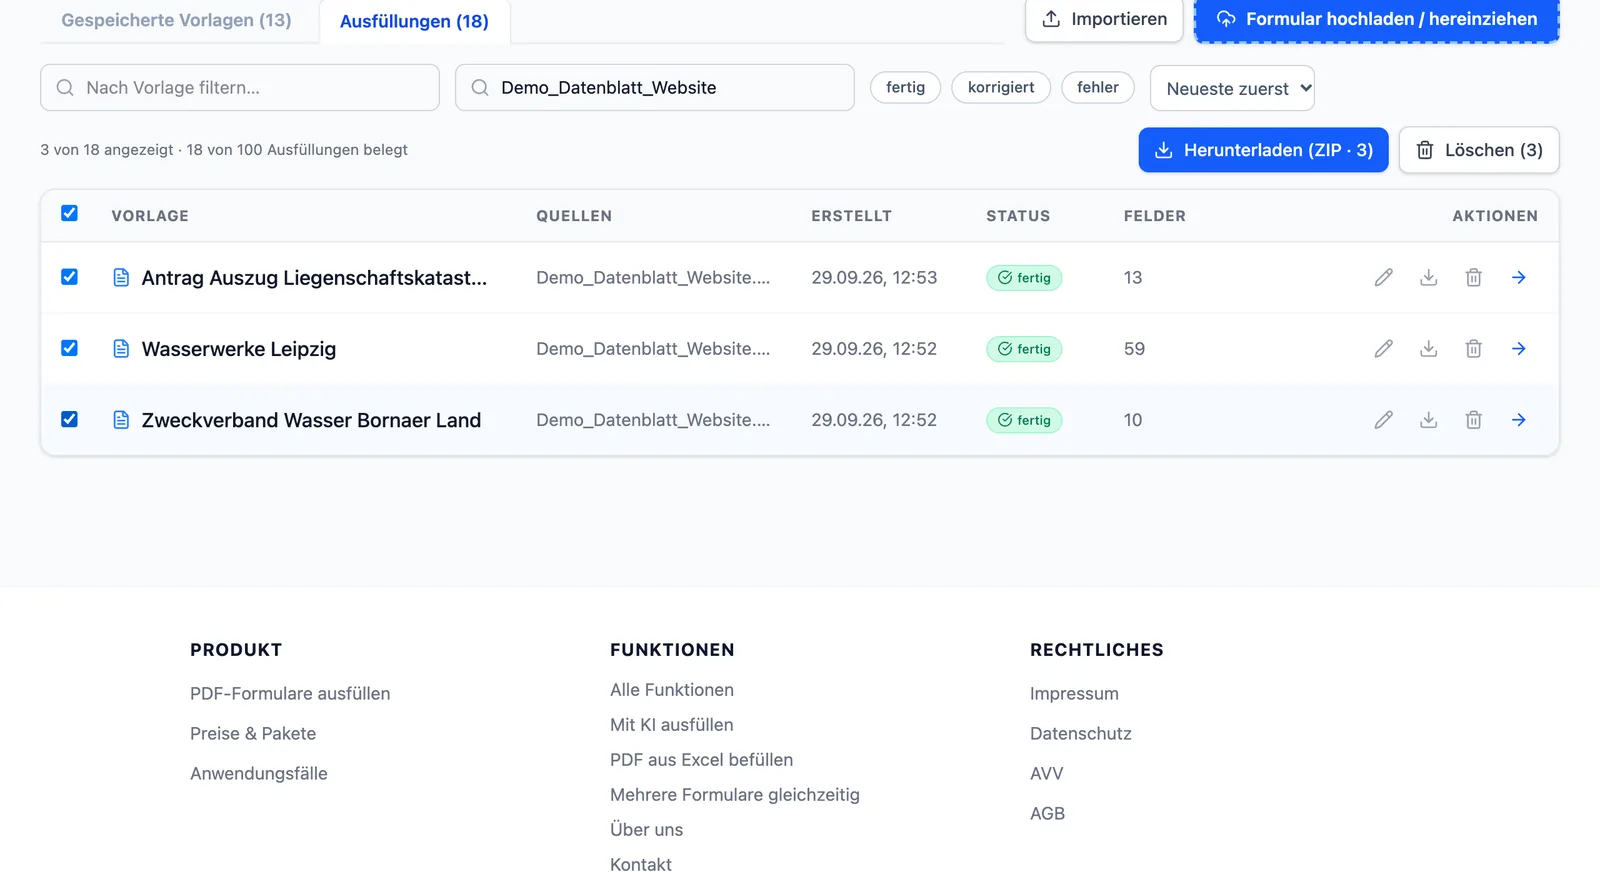Toggle the fehler status filter chip
This screenshot has height=872, width=1600.
tap(1098, 88)
